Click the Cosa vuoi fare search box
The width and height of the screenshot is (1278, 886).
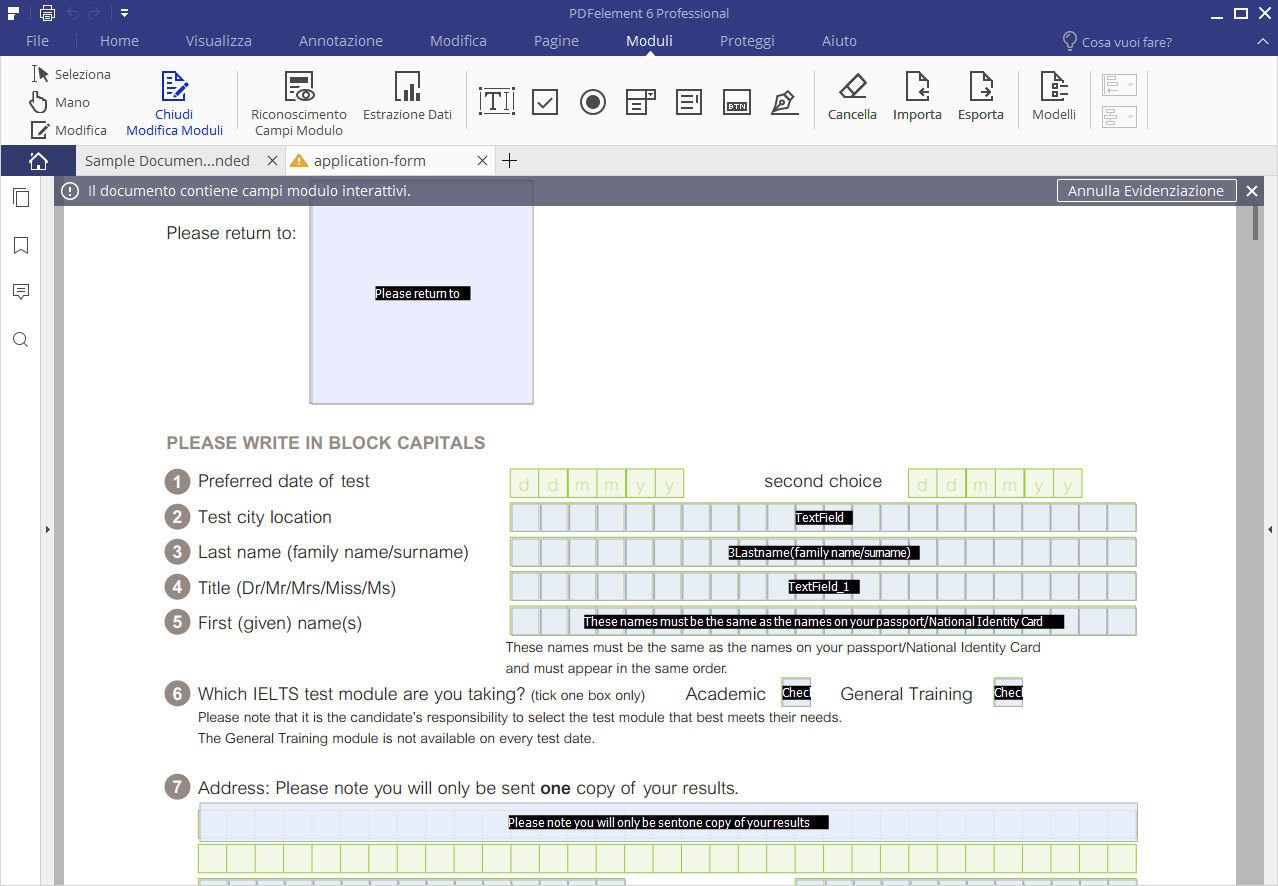point(1117,42)
